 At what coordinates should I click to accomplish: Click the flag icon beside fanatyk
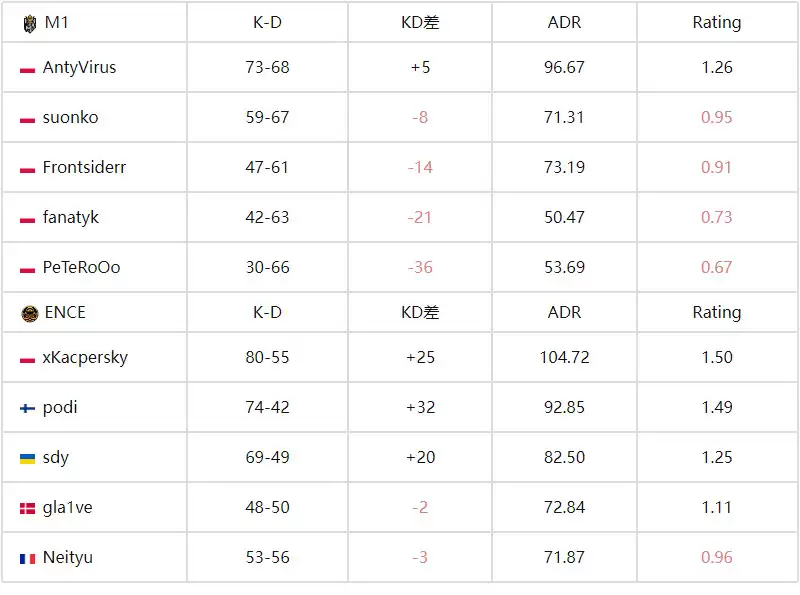[x=28, y=219]
